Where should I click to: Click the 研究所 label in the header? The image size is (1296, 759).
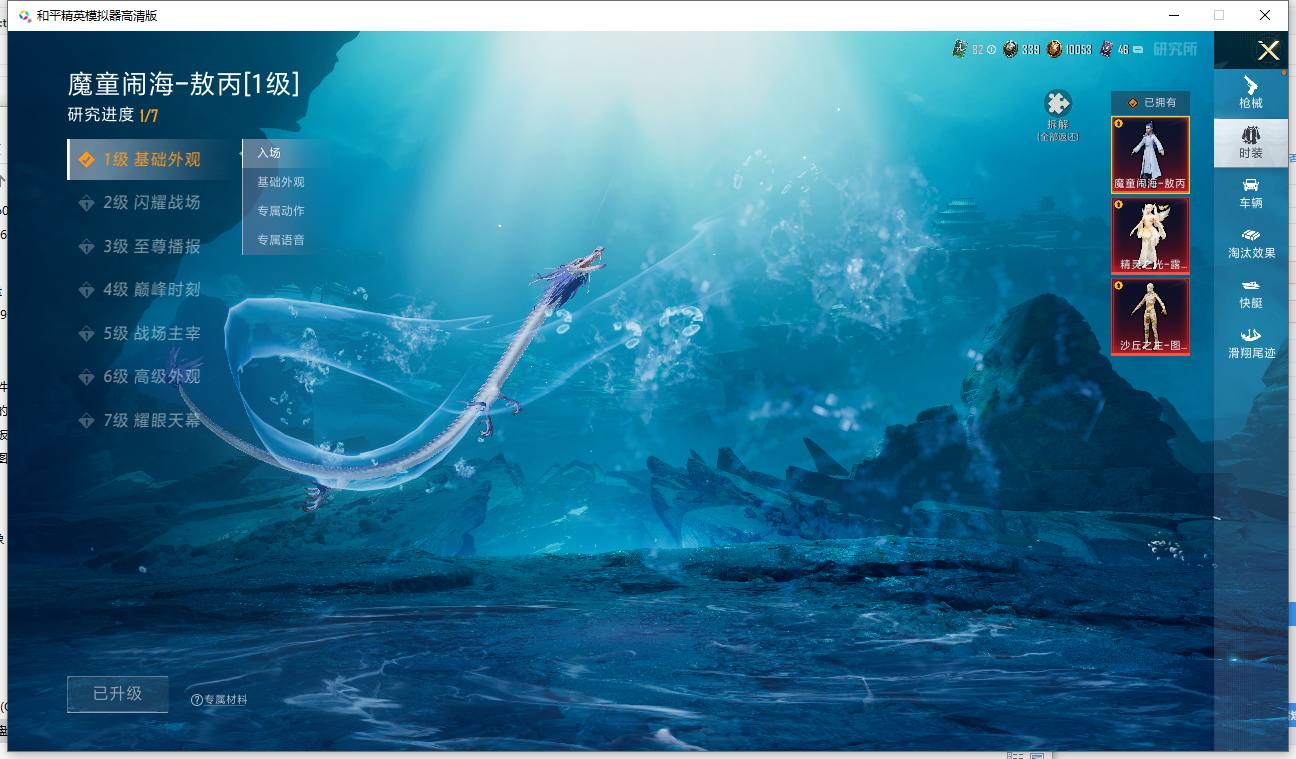click(x=1175, y=49)
